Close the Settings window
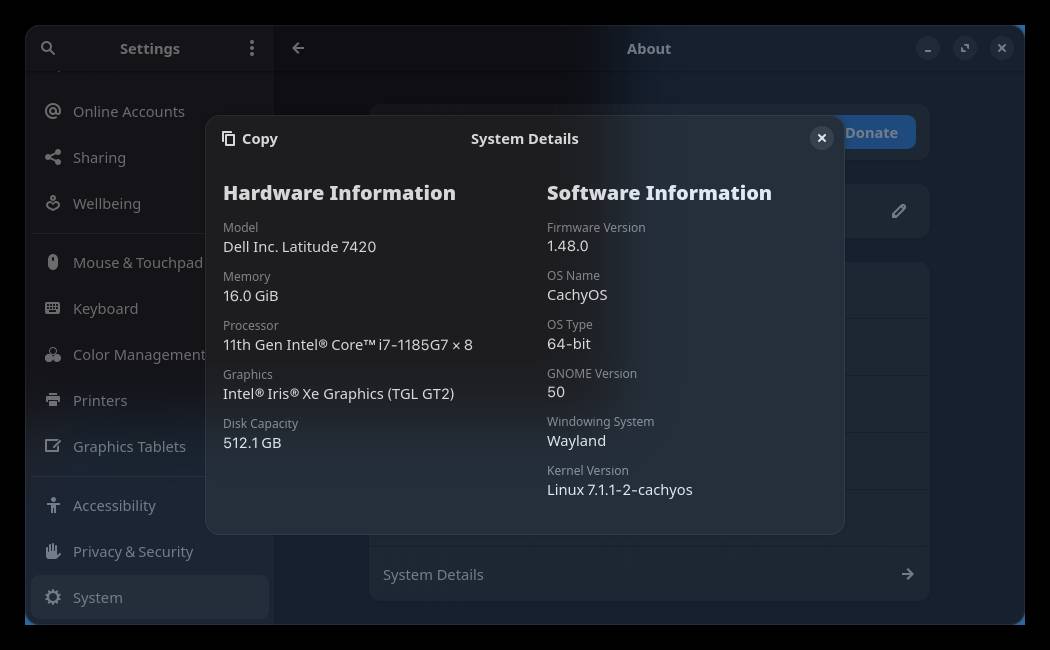Screen dimensions: 1050x650 click(1002, 48)
